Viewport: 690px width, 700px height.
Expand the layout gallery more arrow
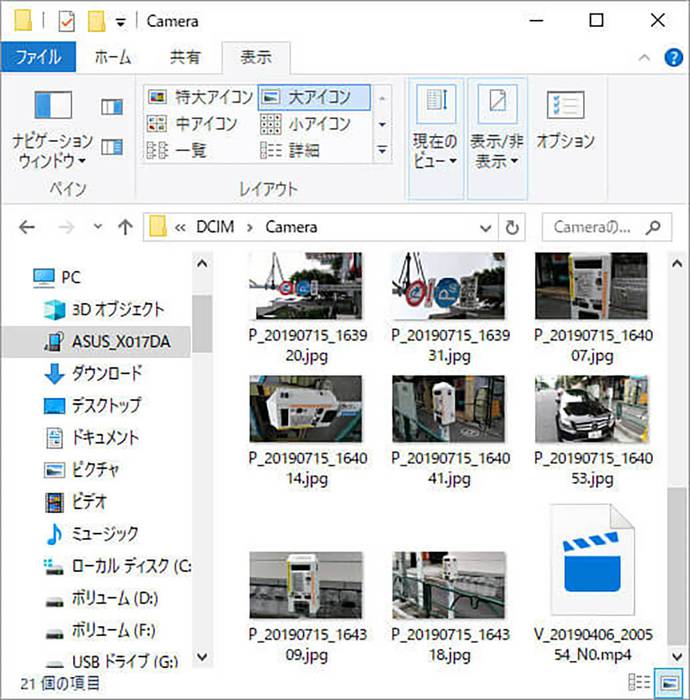click(382, 150)
